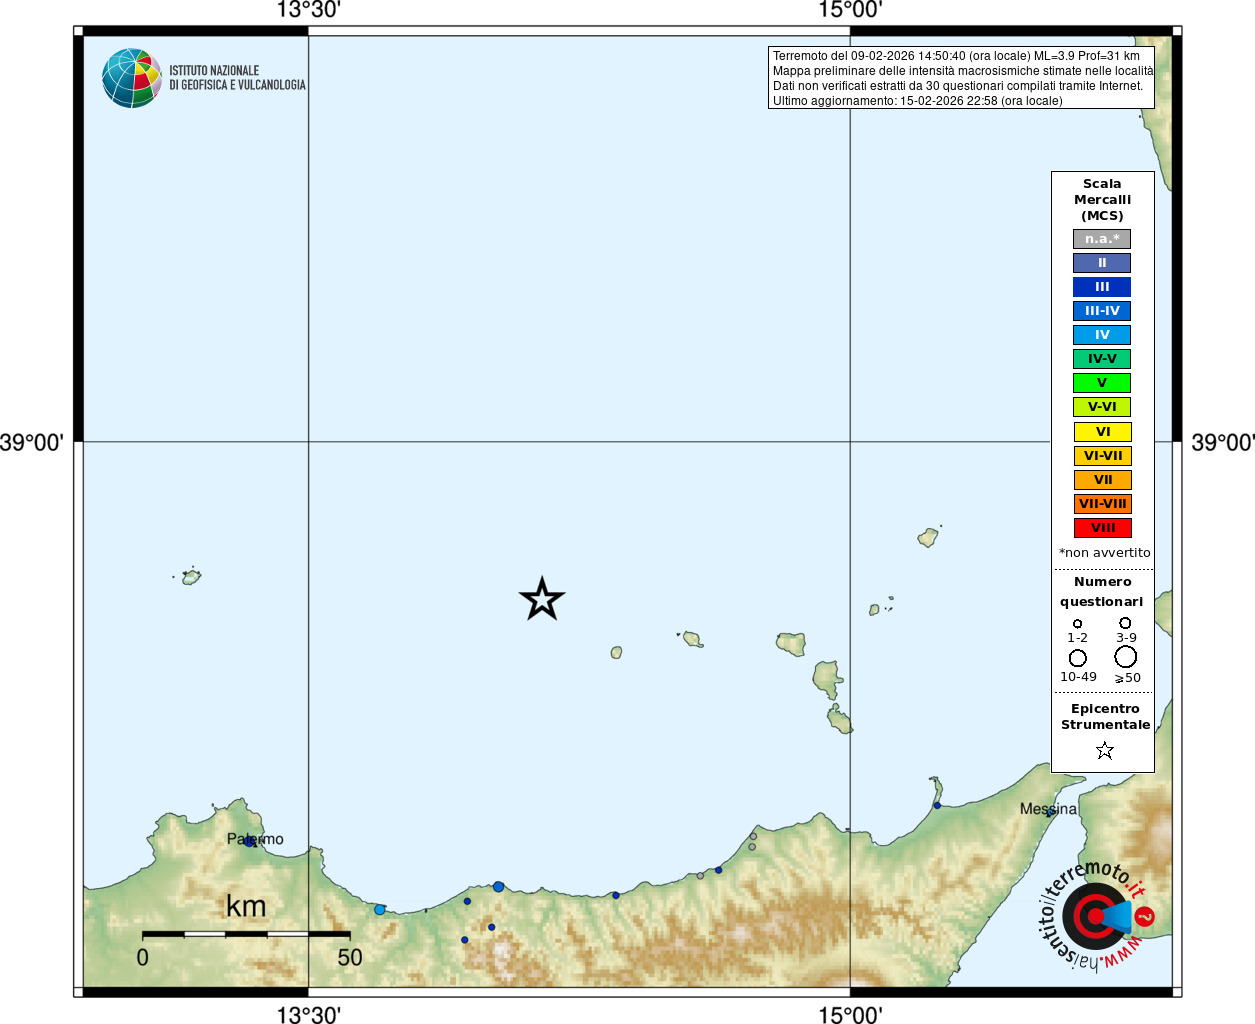Click the light blue IV legend swatch
Screen dimensions: 1255x1024
1102,335
